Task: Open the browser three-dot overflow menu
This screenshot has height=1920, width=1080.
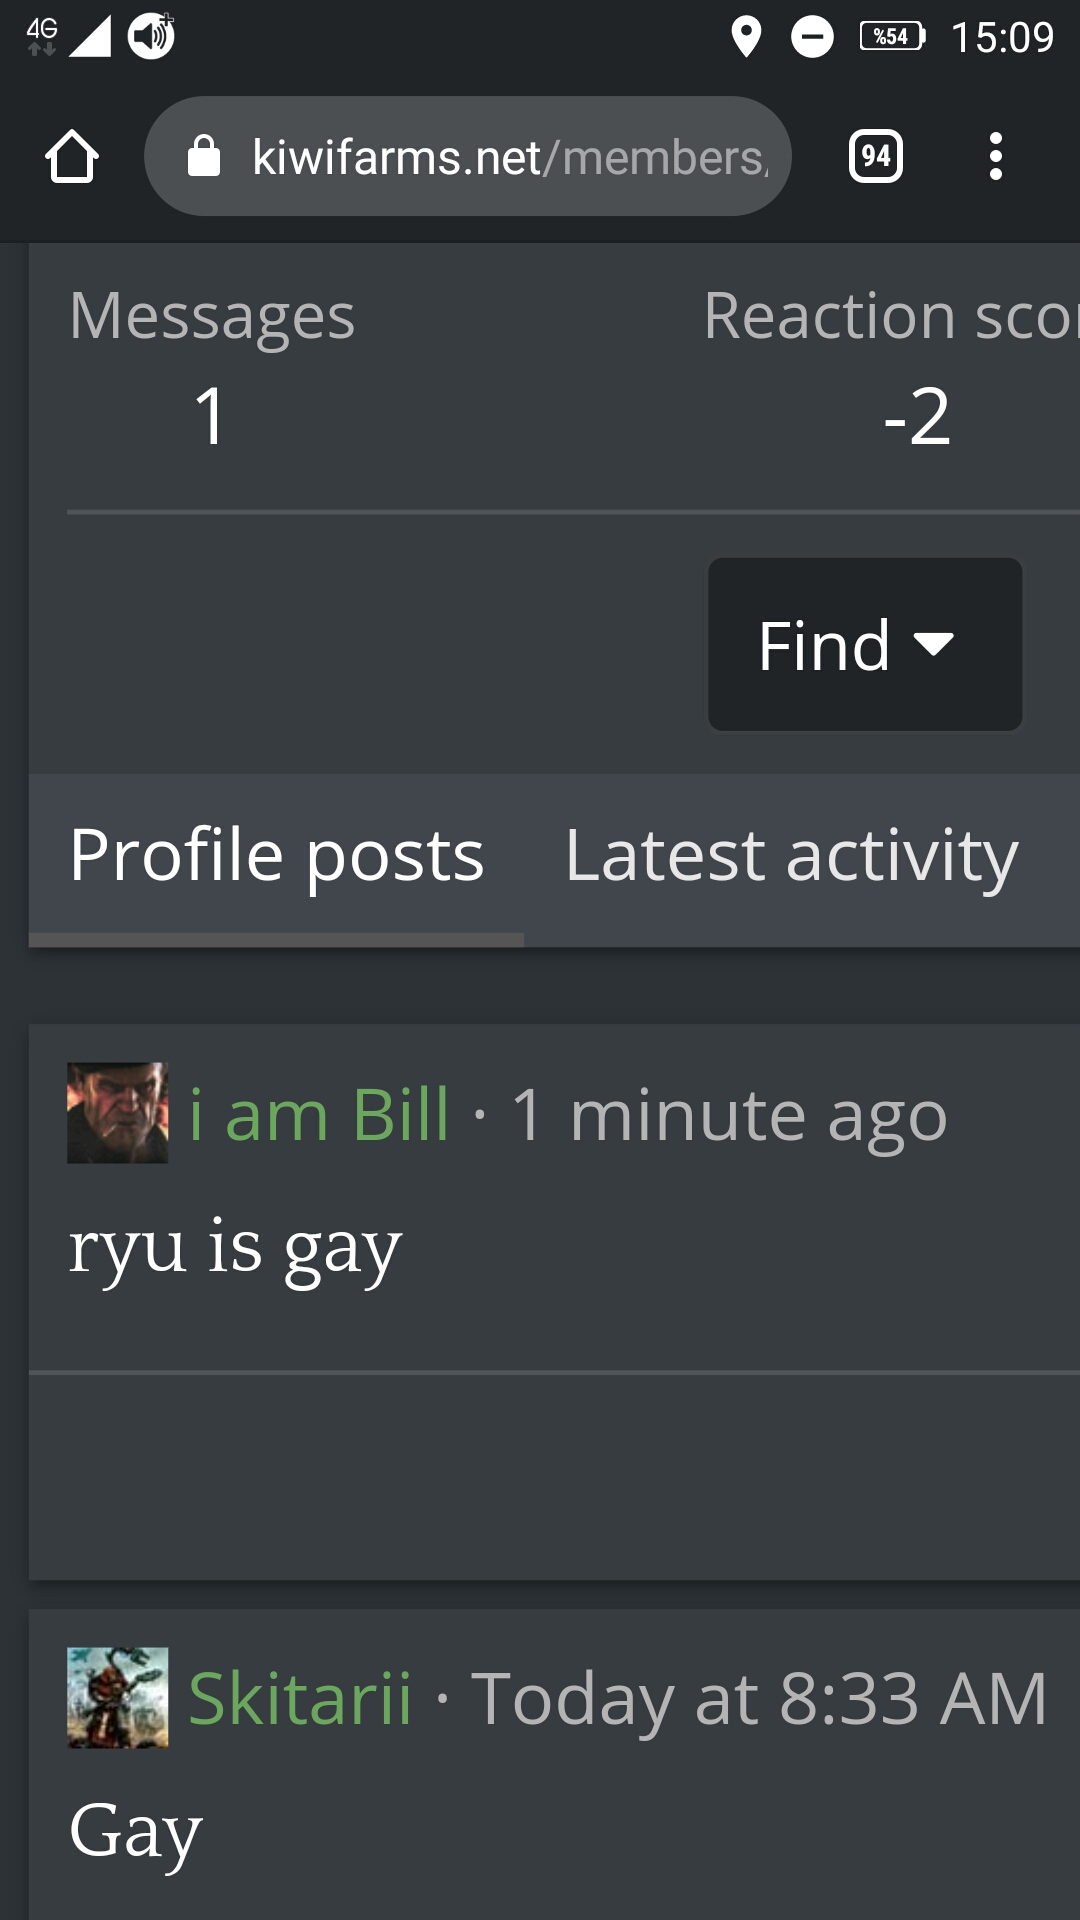Action: click(x=995, y=156)
